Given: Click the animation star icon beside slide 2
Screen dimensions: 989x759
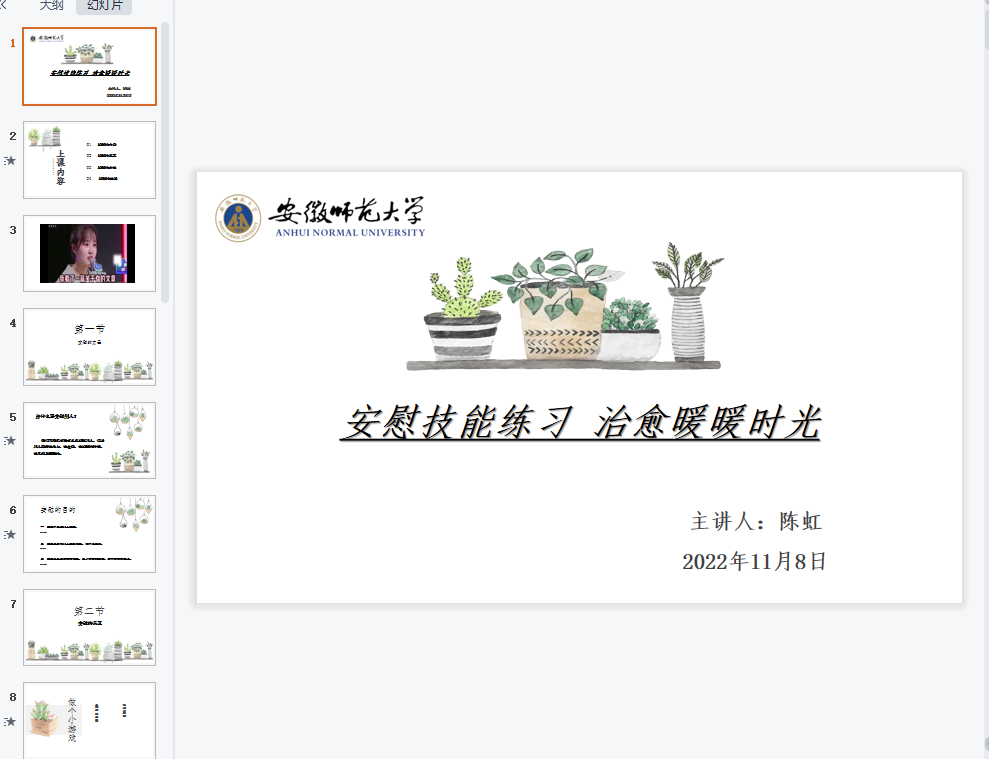Looking at the screenshot, I should click(9, 160).
